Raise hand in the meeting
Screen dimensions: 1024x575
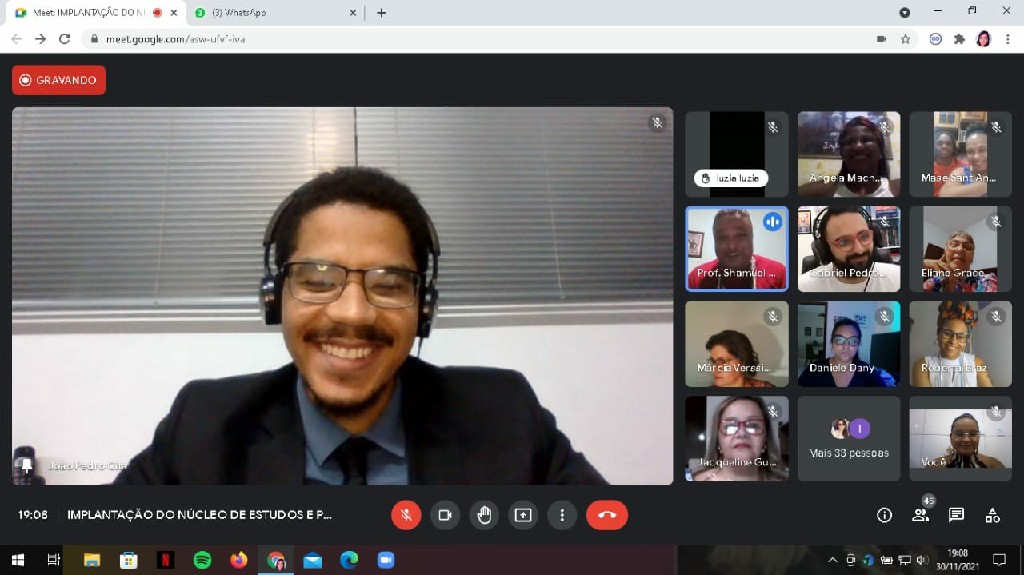(484, 515)
